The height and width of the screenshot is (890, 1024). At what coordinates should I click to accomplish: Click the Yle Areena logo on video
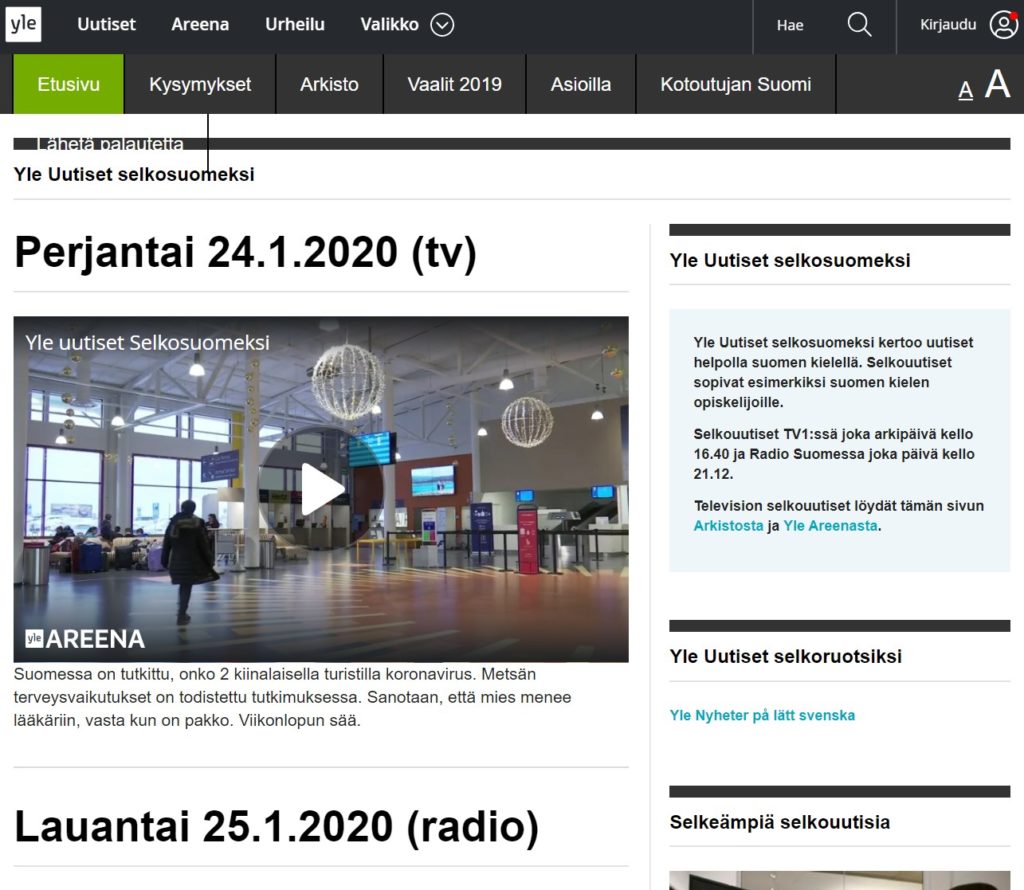(85, 639)
